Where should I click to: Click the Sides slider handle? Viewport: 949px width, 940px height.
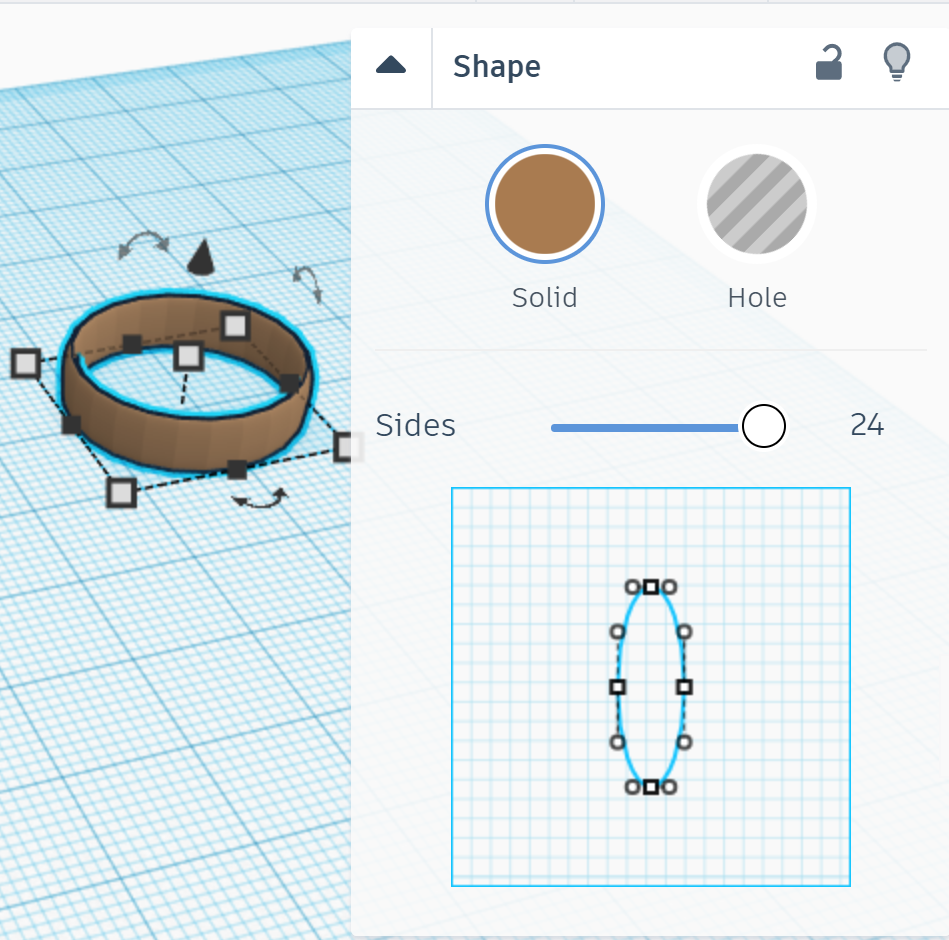(x=764, y=426)
